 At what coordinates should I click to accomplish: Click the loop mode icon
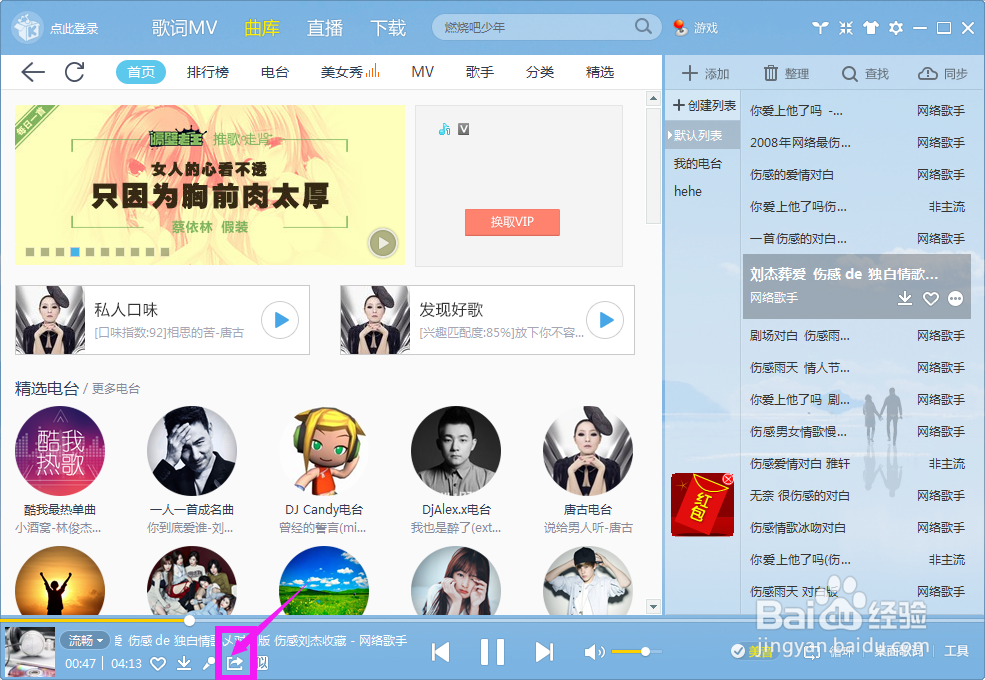pos(812,652)
